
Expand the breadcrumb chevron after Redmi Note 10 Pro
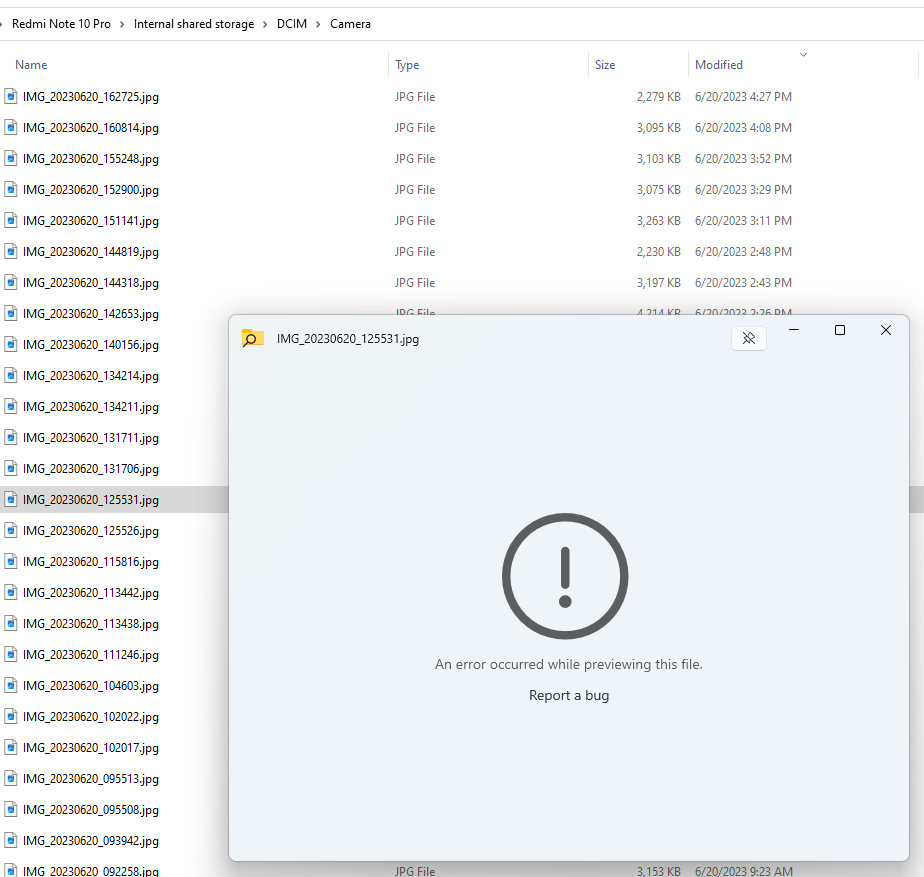(123, 23)
